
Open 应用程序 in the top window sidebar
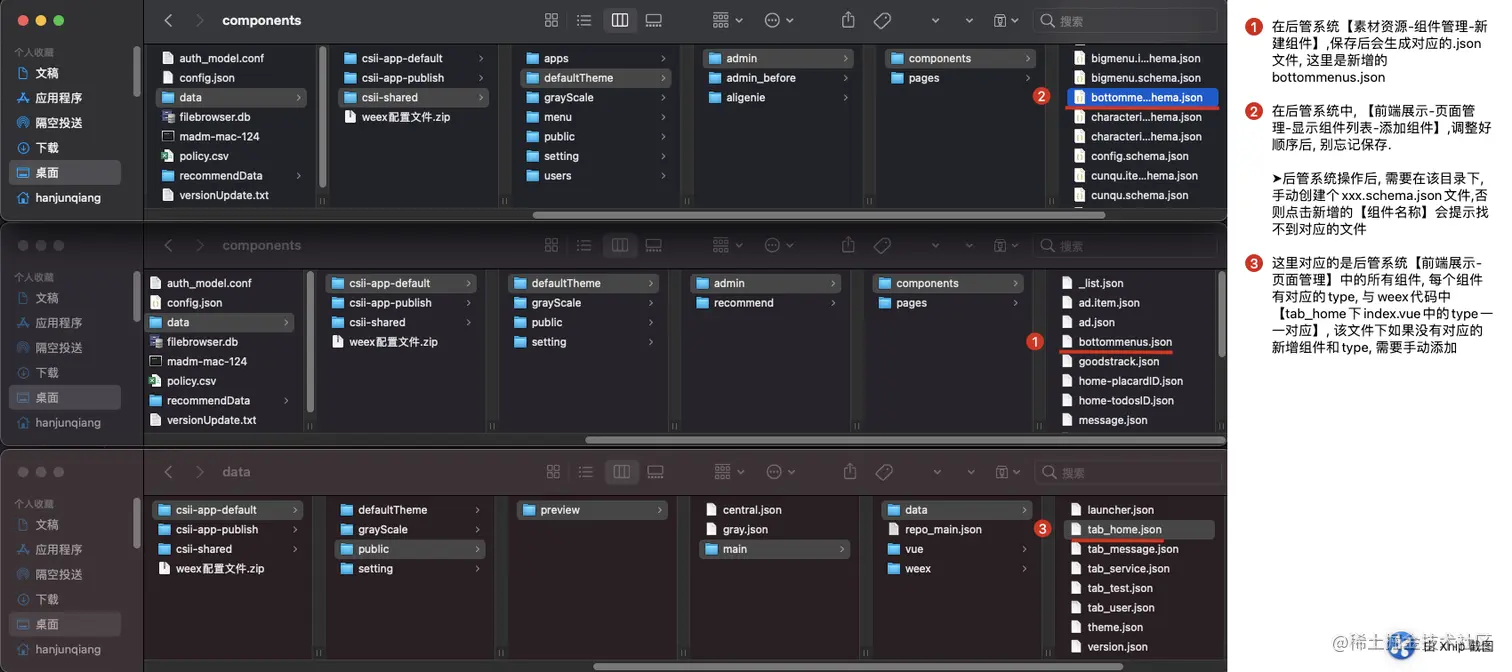pos(58,98)
